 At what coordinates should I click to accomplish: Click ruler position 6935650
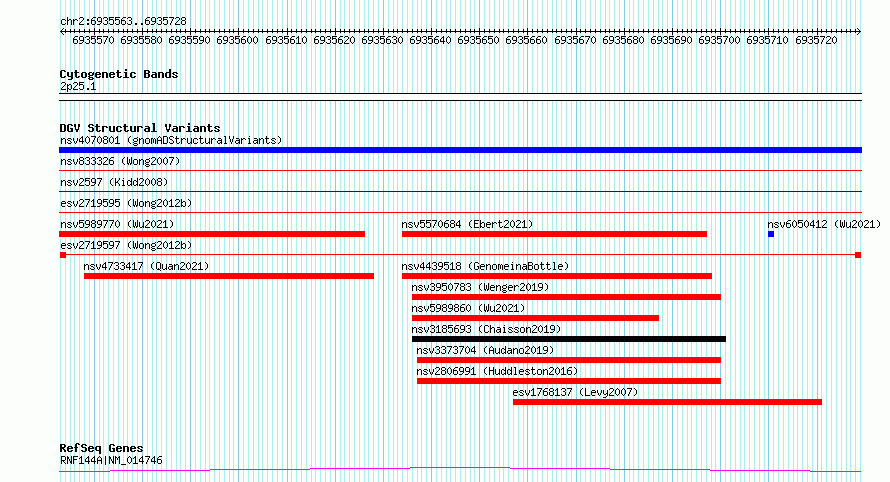(478, 40)
